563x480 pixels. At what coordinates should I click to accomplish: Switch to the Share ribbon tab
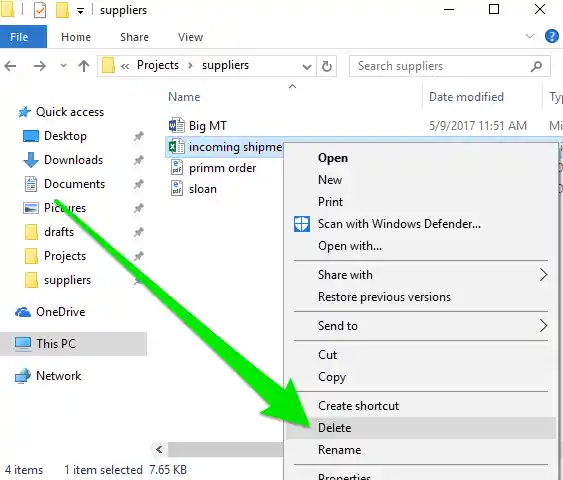134,37
